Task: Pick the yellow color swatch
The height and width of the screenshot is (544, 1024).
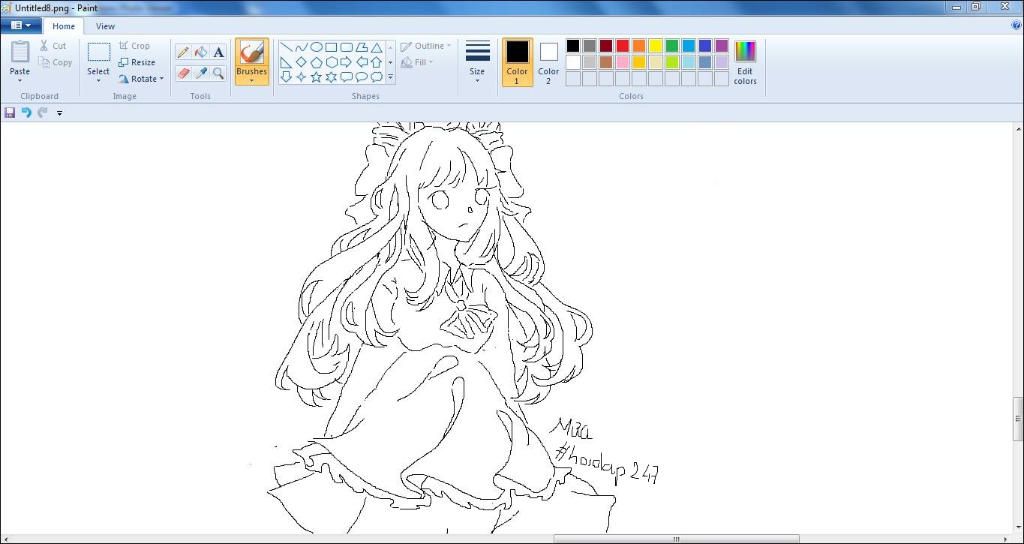Action: (655, 46)
